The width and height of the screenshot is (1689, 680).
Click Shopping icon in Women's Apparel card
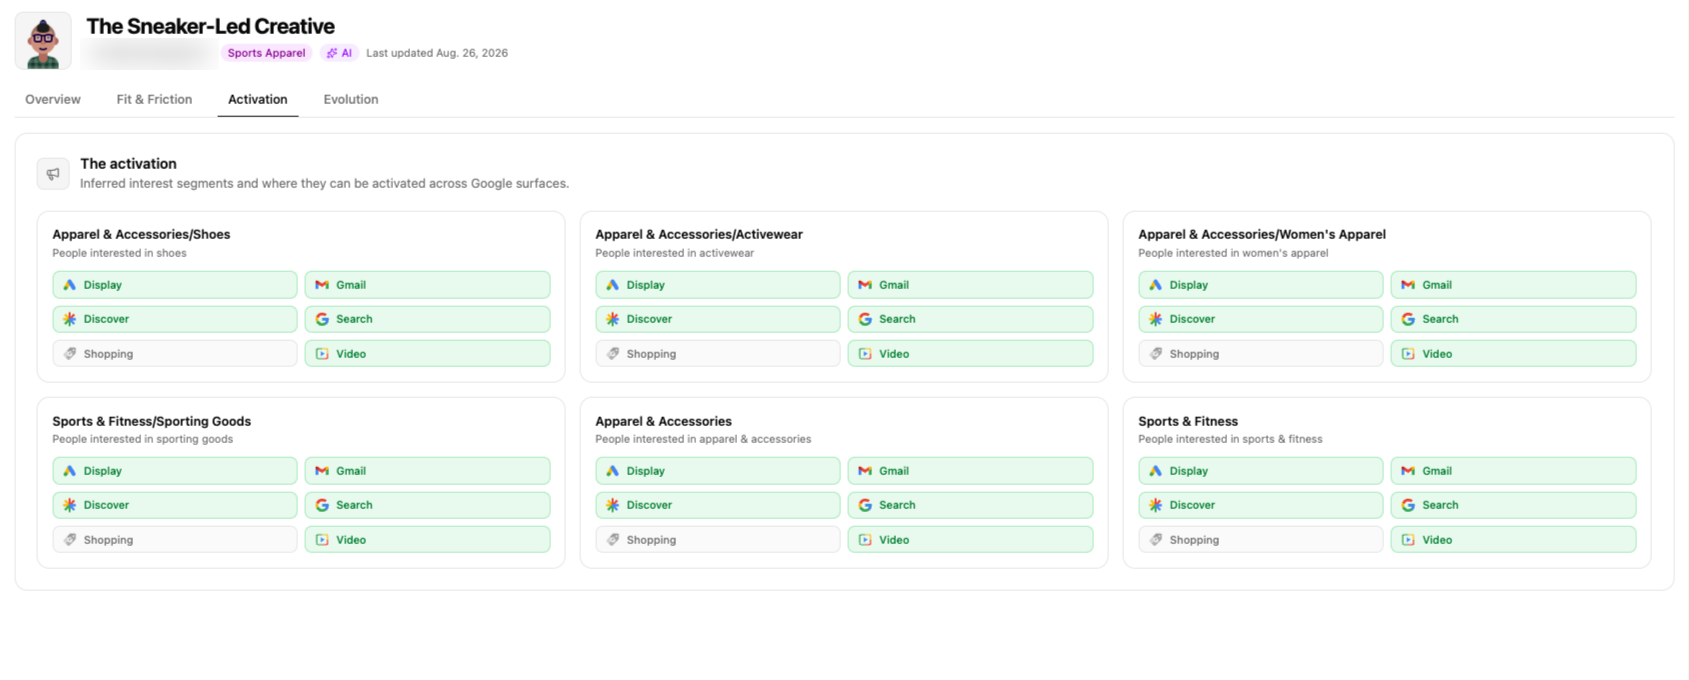1156,354
